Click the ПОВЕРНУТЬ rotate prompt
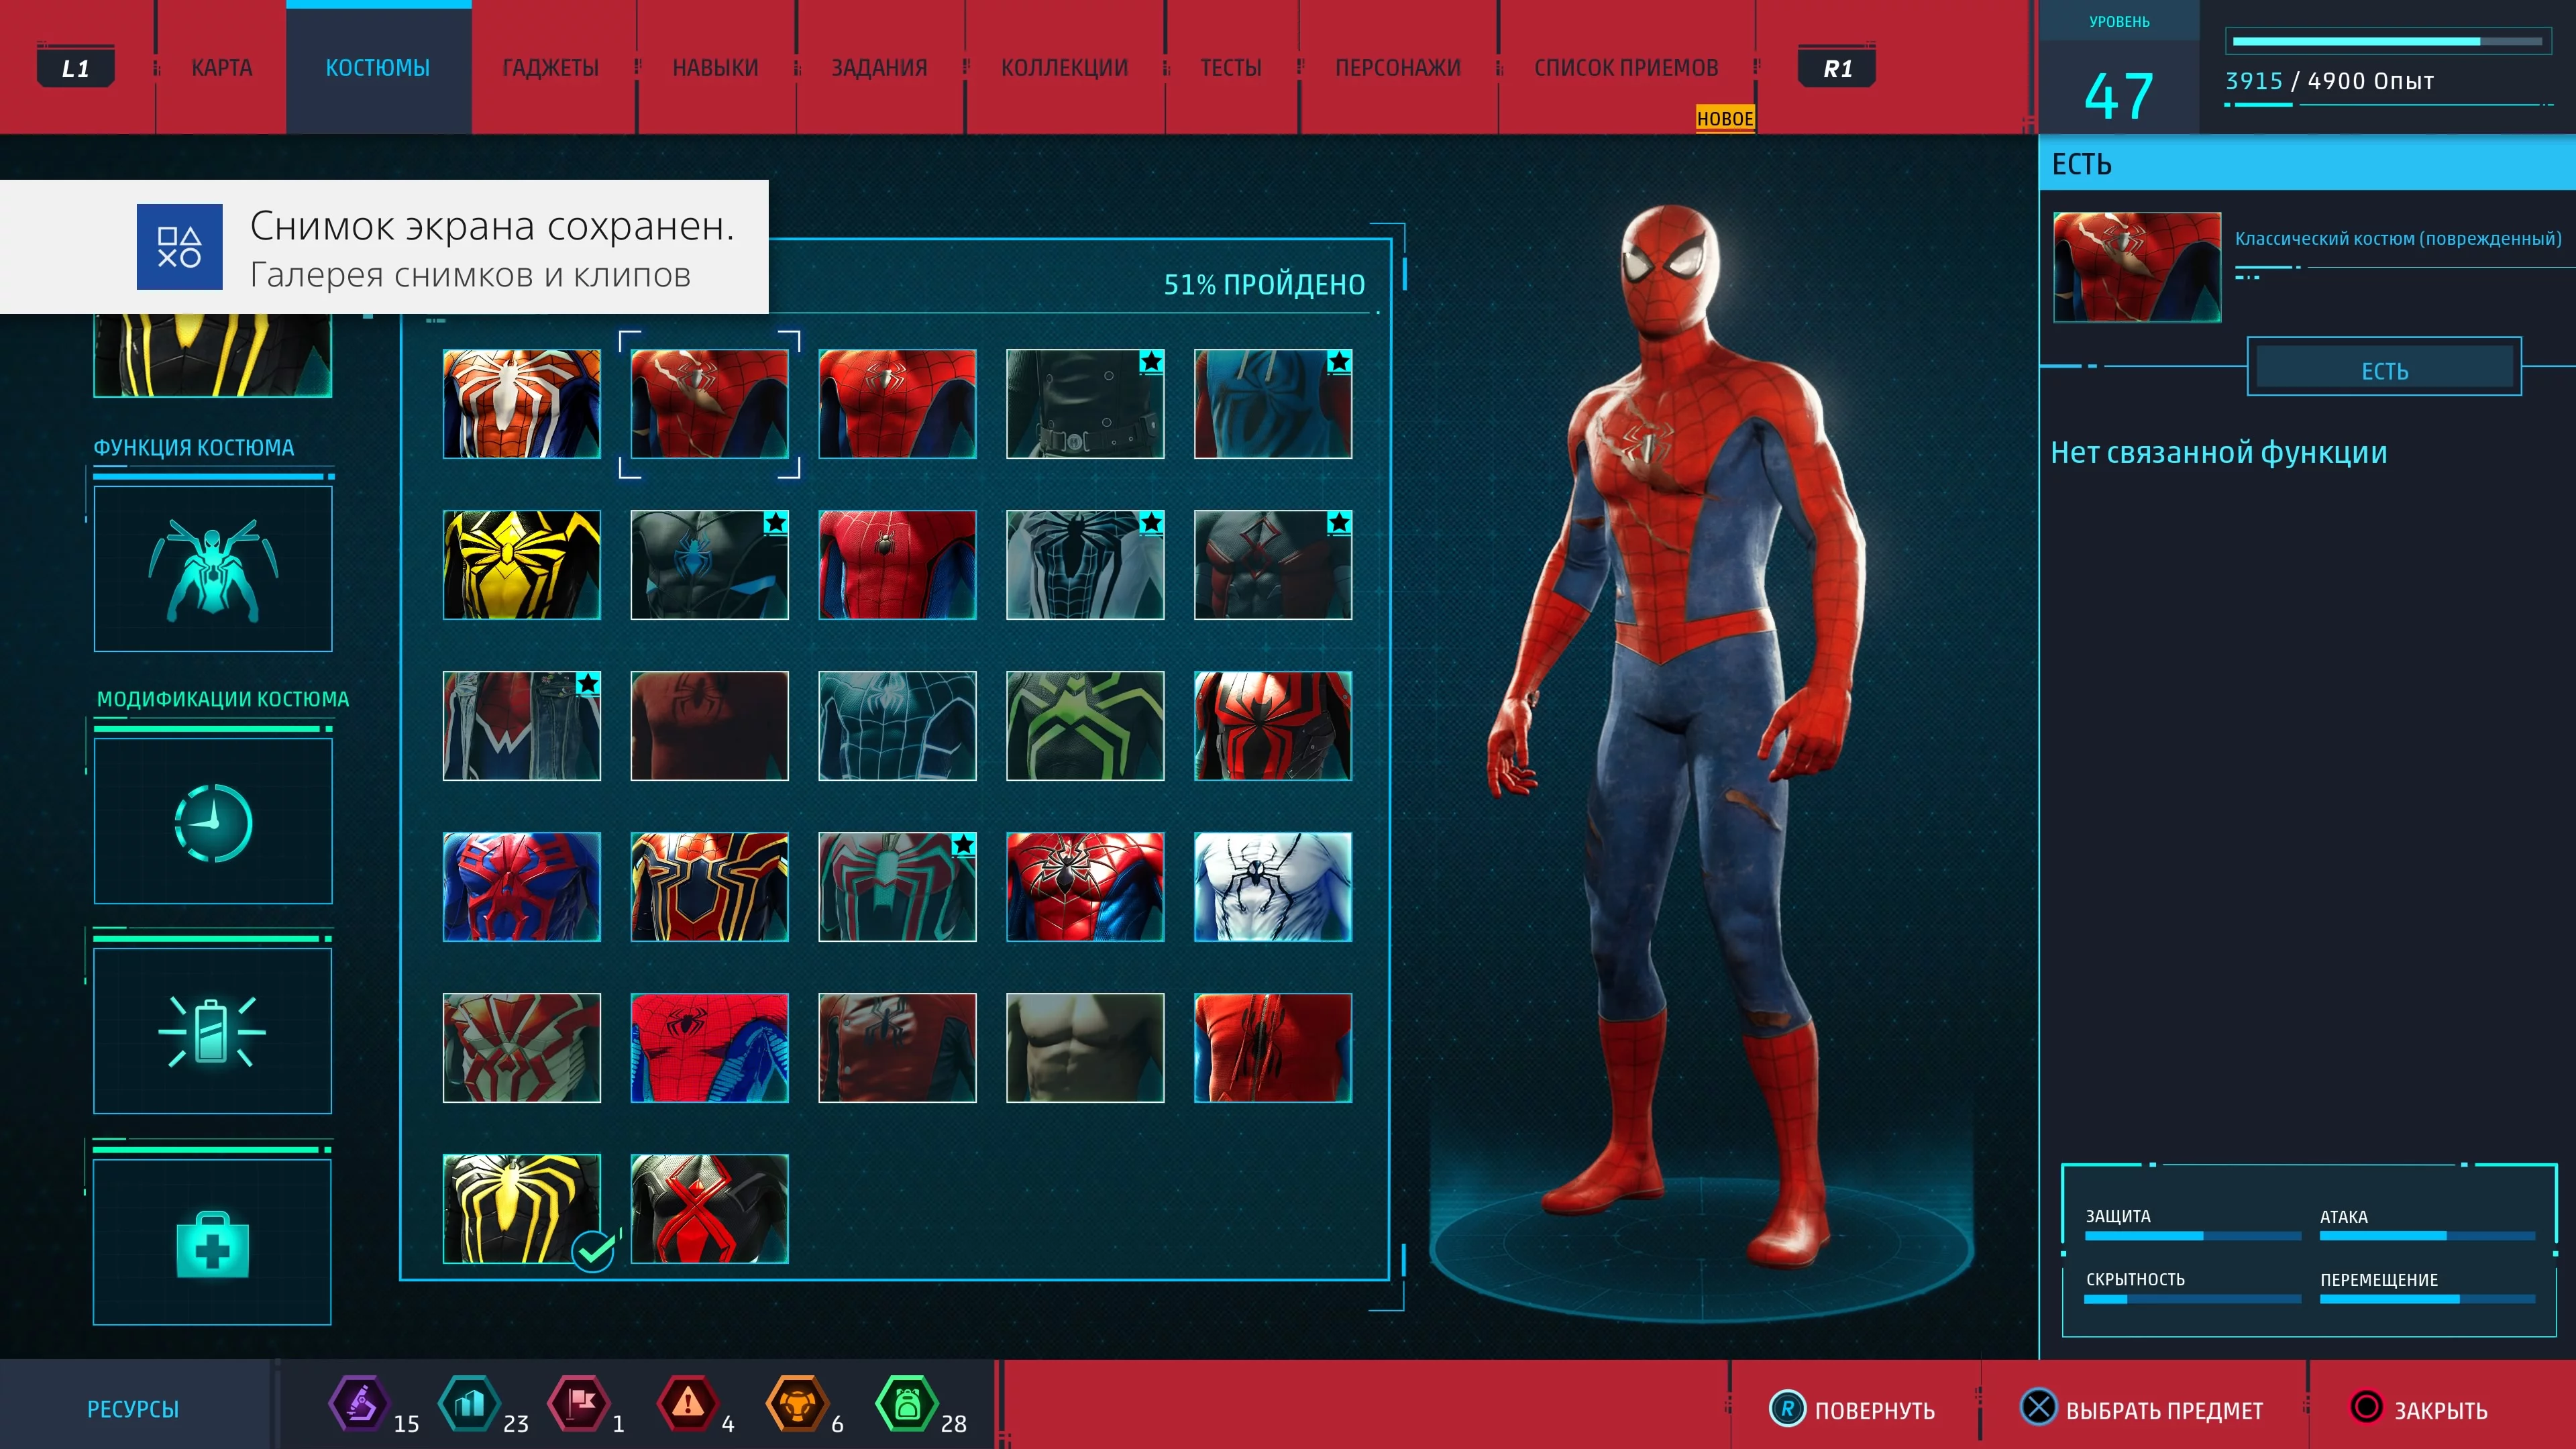The height and width of the screenshot is (1449, 2576). point(1852,1409)
